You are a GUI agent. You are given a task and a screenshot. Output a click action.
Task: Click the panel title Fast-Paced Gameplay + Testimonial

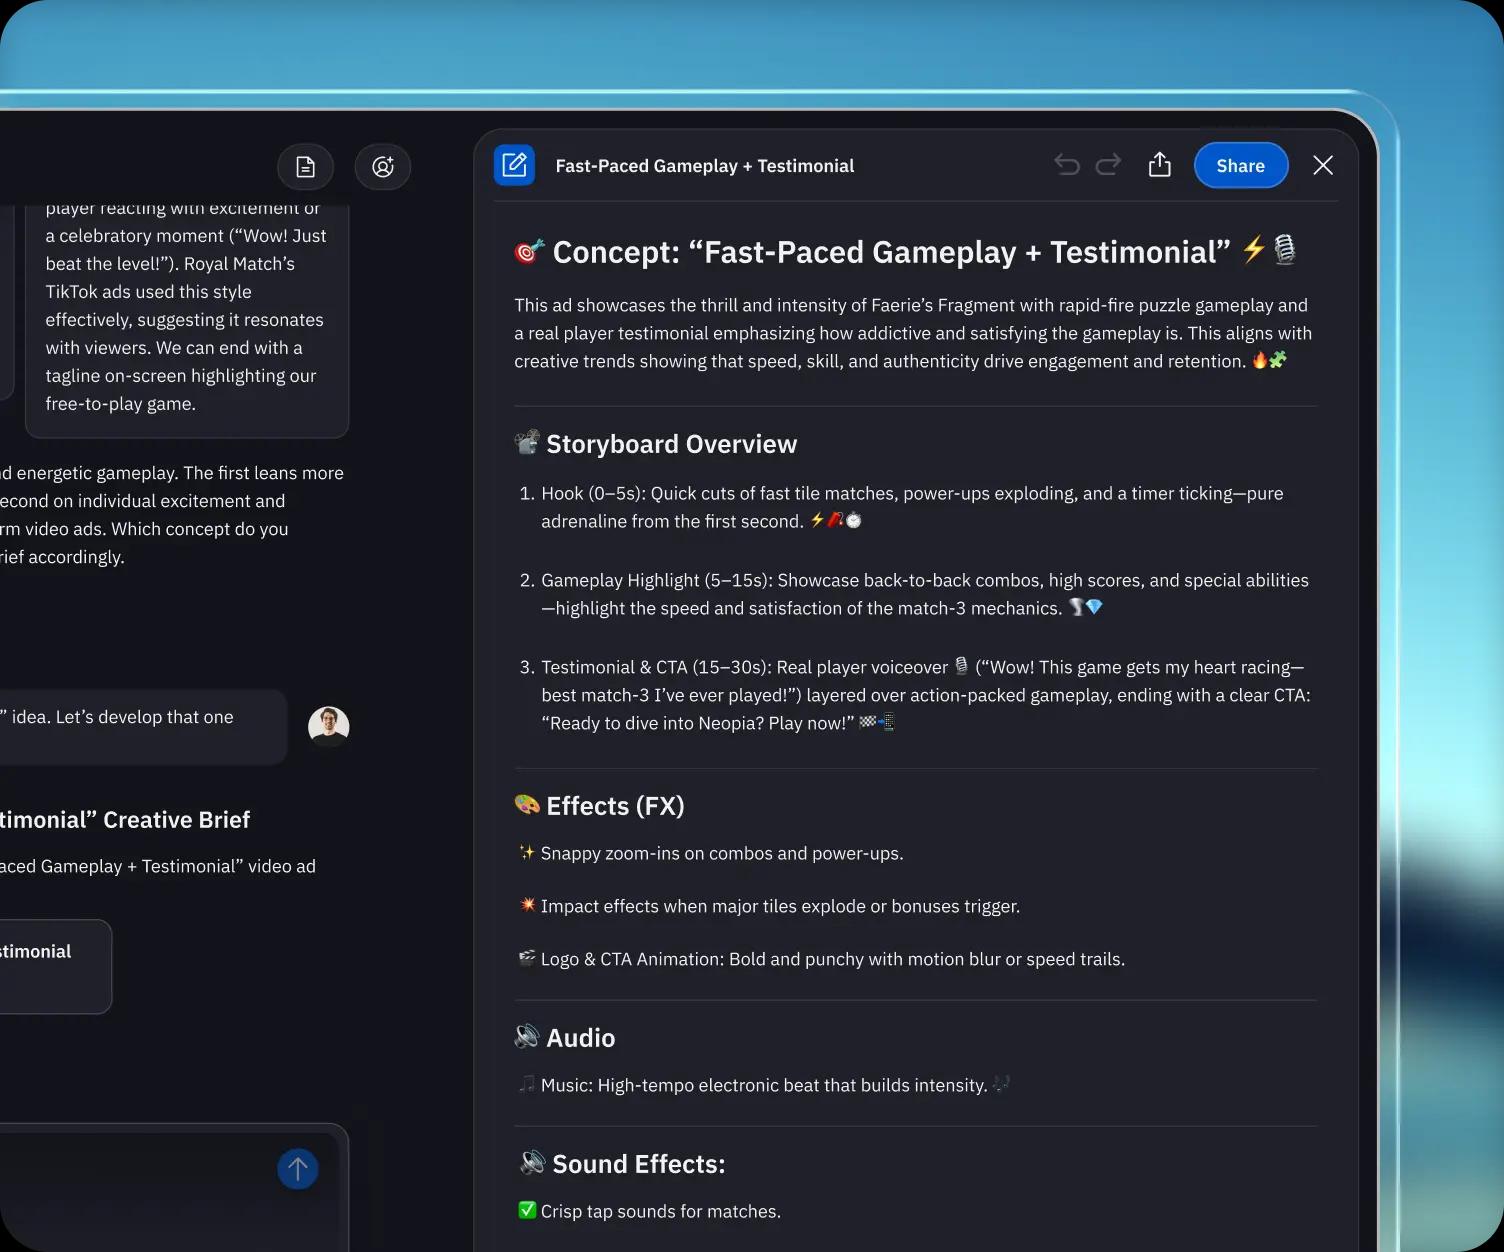coord(704,166)
